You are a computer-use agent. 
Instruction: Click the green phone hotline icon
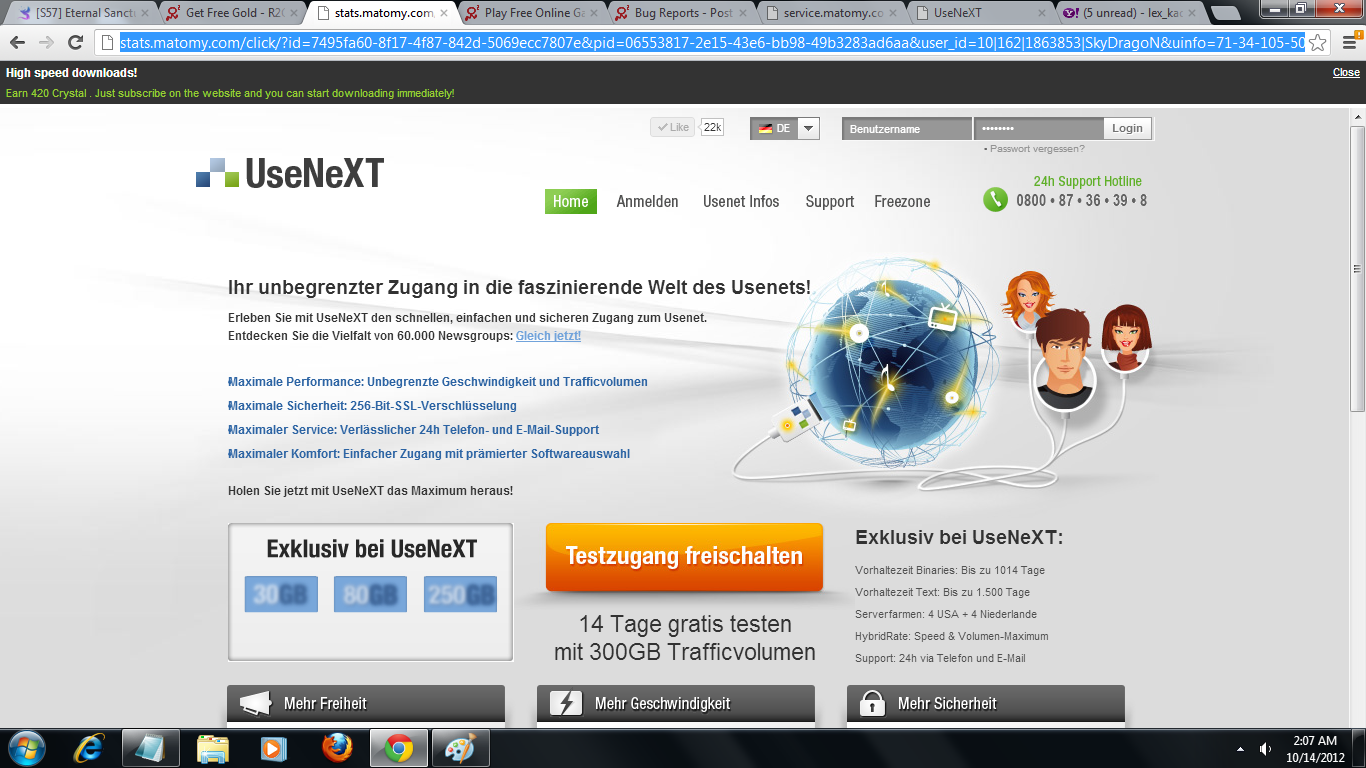[995, 199]
